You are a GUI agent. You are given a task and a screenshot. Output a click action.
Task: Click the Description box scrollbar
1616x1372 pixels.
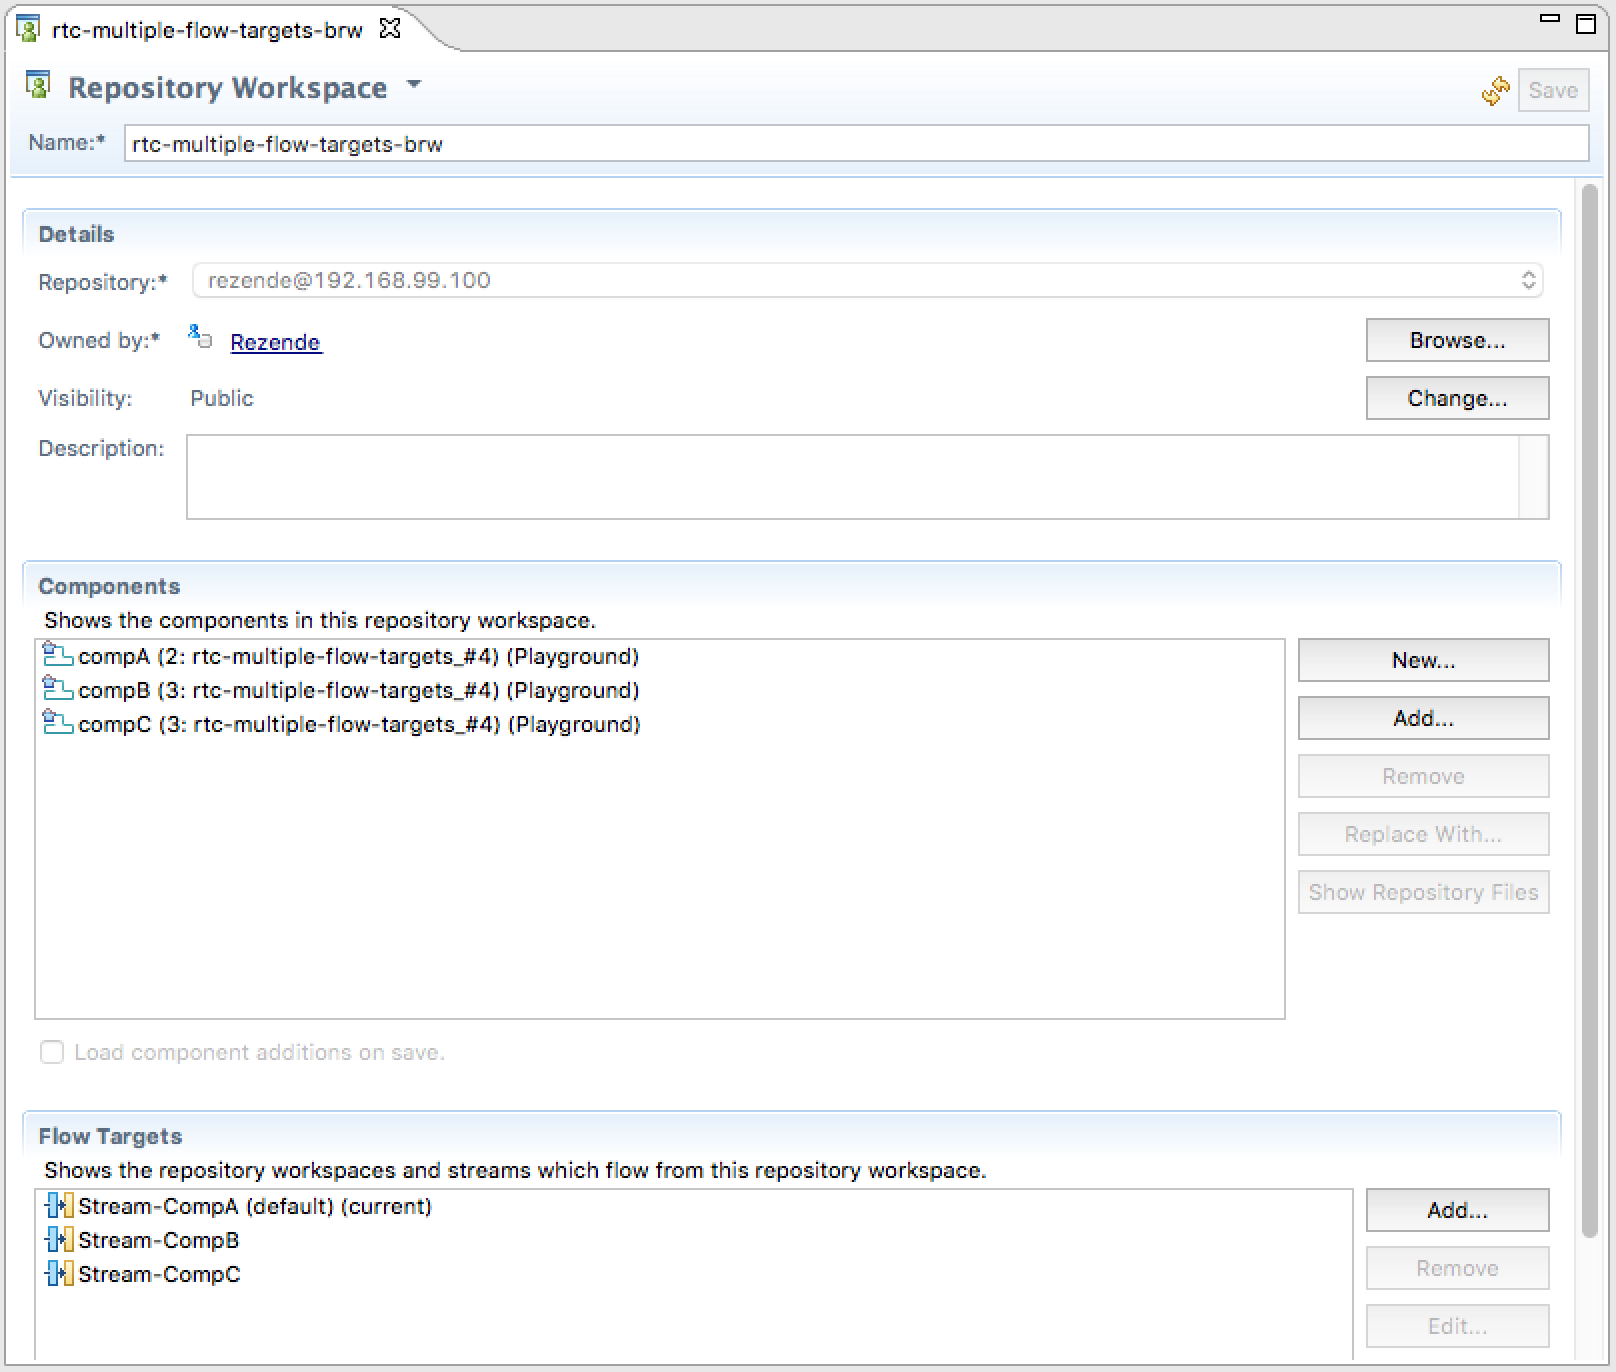click(x=1533, y=477)
